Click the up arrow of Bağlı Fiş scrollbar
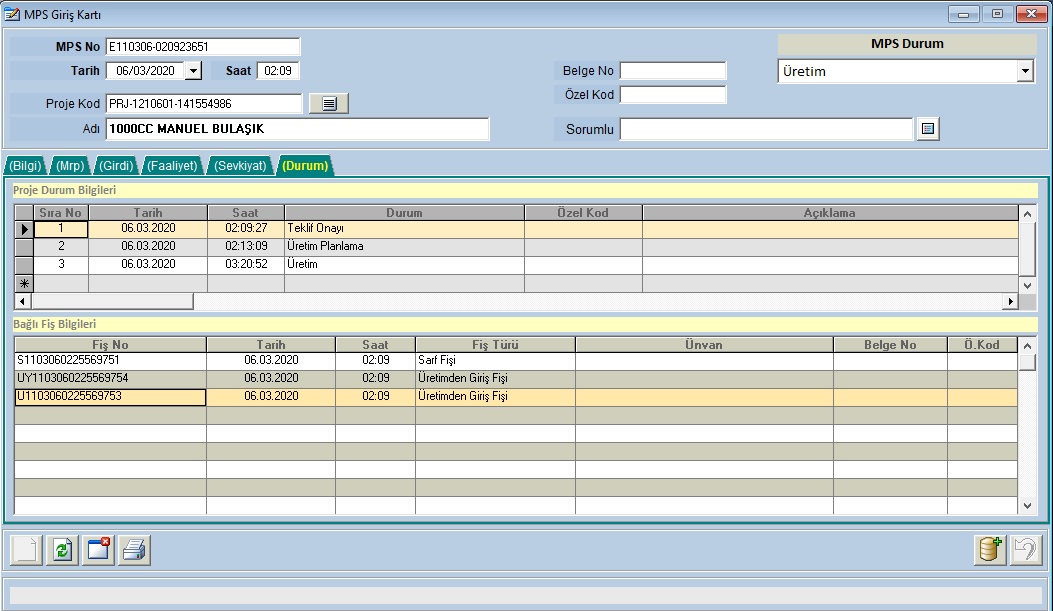This screenshot has width=1053, height=611. pyautogui.click(x=1027, y=346)
